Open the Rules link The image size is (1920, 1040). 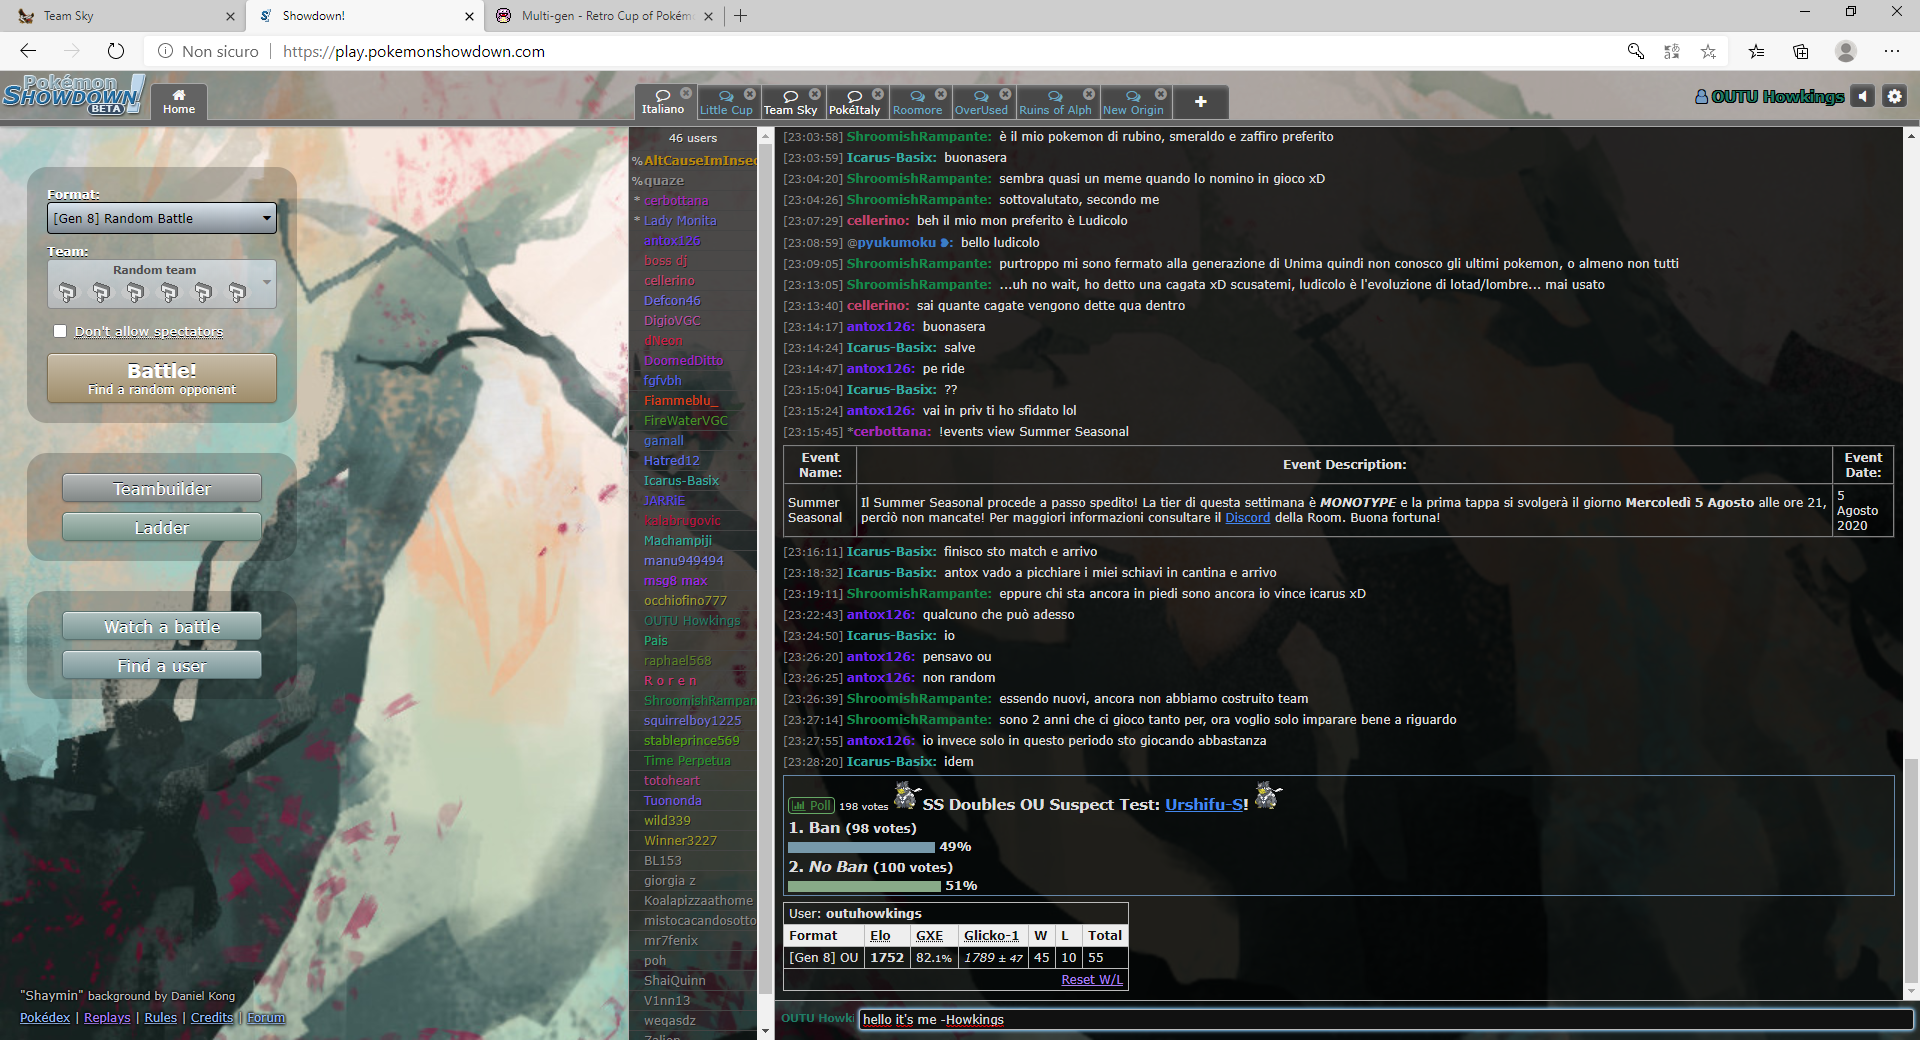[160, 1018]
